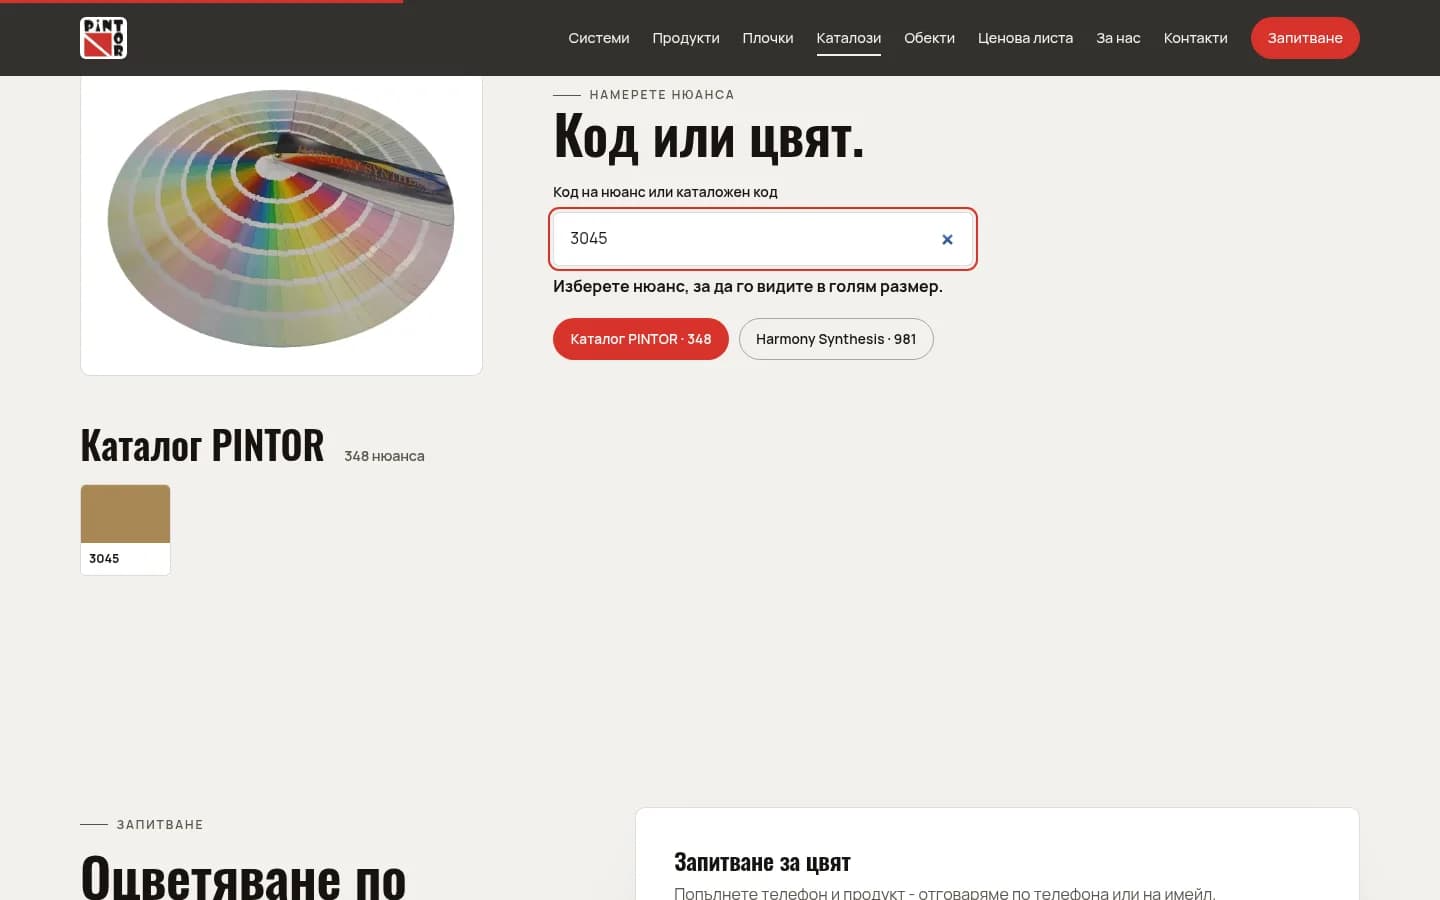Image resolution: width=1440 pixels, height=900 pixels.
Task: Click the 'Код или цвят.' heading
Action: 709,136
